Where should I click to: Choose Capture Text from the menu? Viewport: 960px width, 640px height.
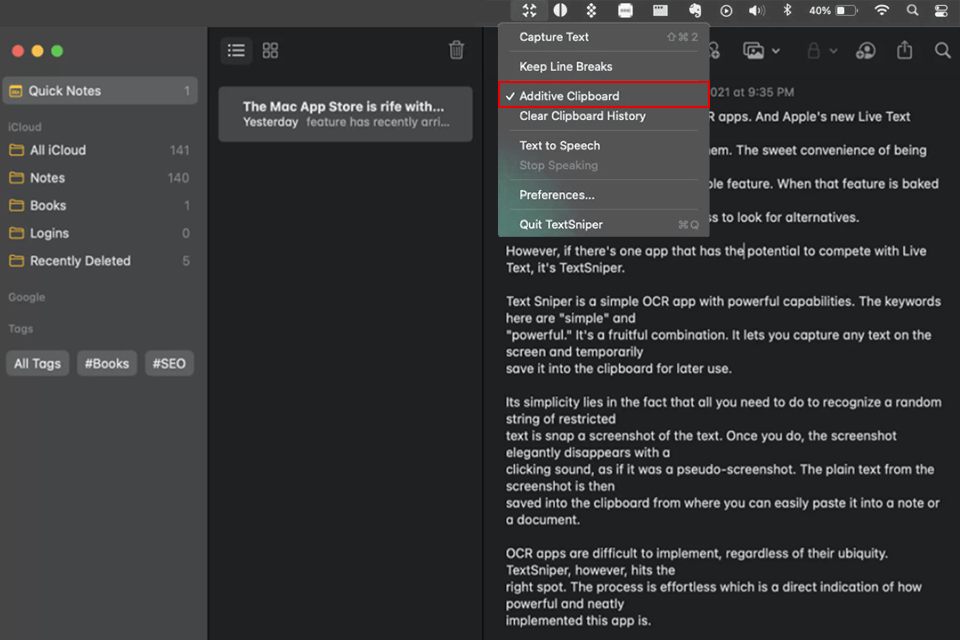point(604,37)
